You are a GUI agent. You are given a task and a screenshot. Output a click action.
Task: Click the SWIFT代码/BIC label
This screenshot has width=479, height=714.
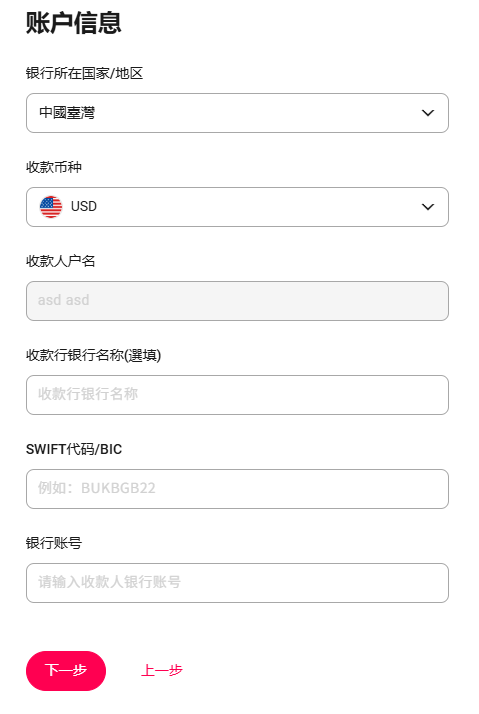(x=74, y=449)
